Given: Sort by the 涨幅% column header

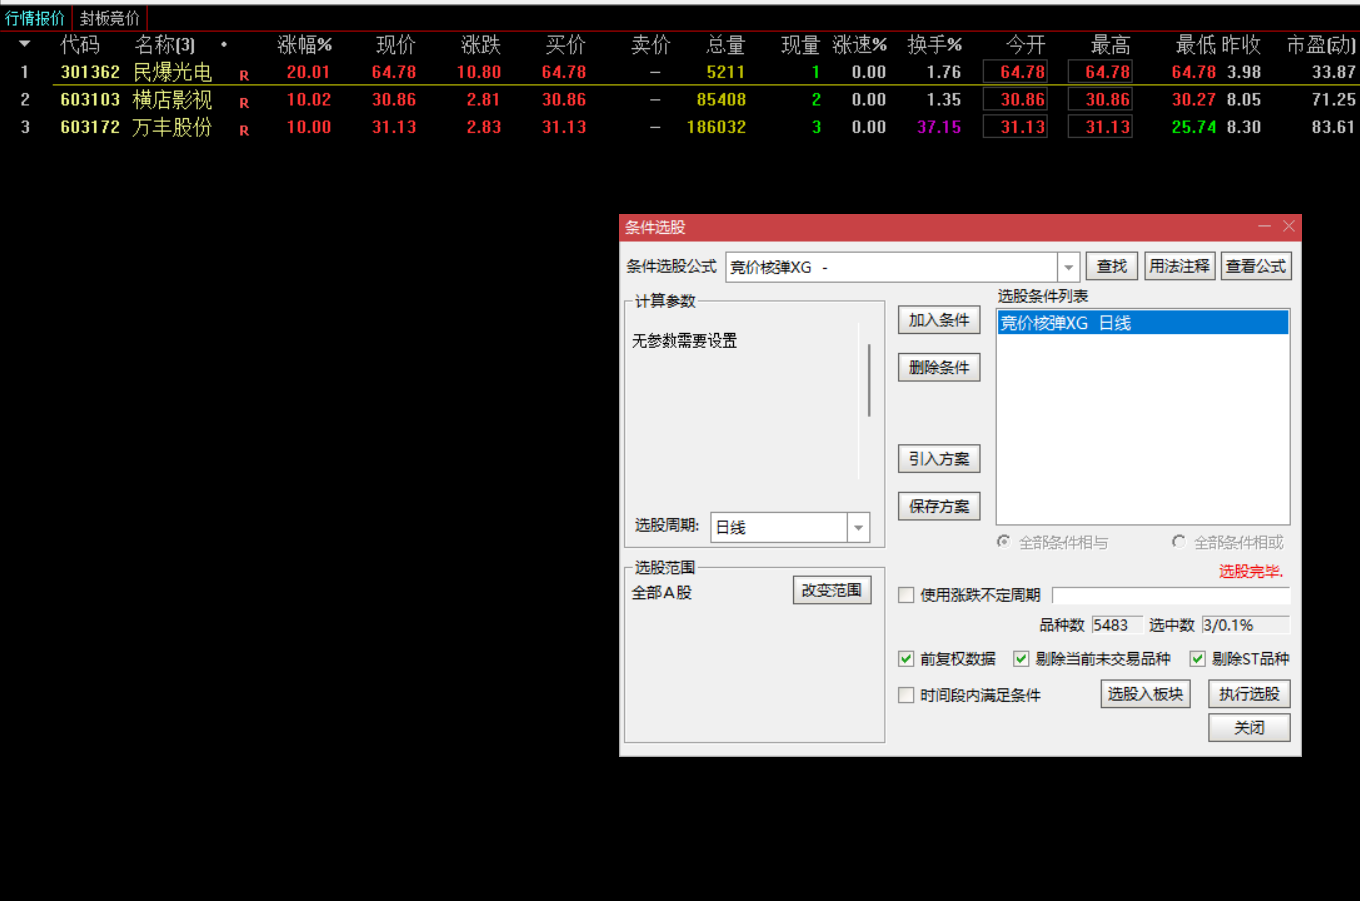Looking at the screenshot, I should tap(305, 45).
